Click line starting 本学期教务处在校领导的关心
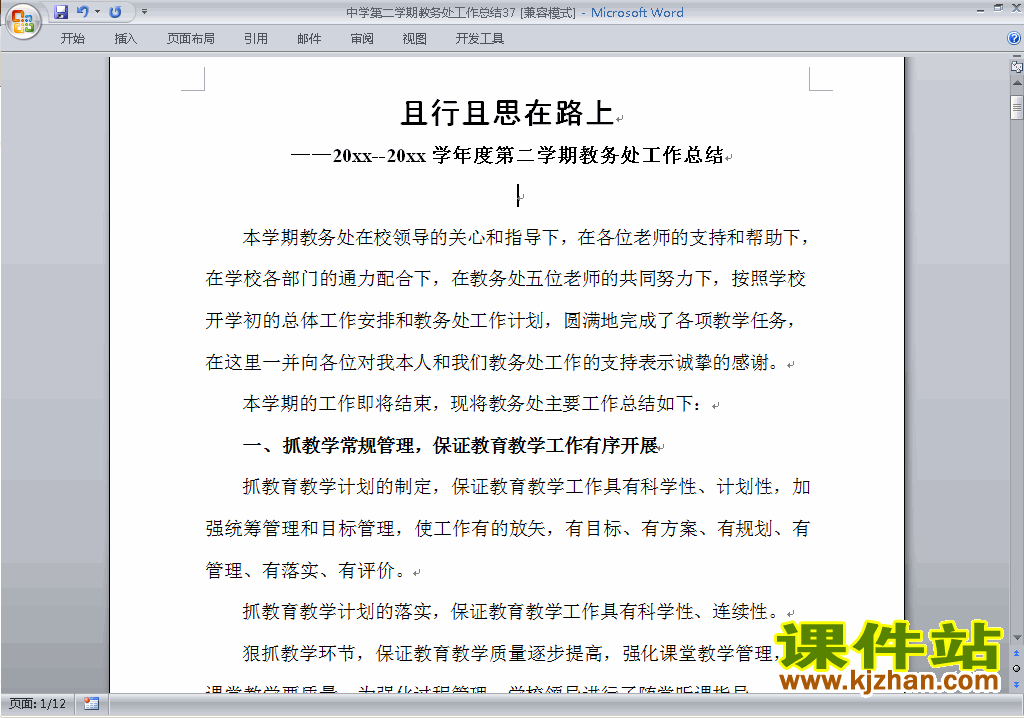The height and width of the screenshot is (718, 1024). click(x=526, y=237)
